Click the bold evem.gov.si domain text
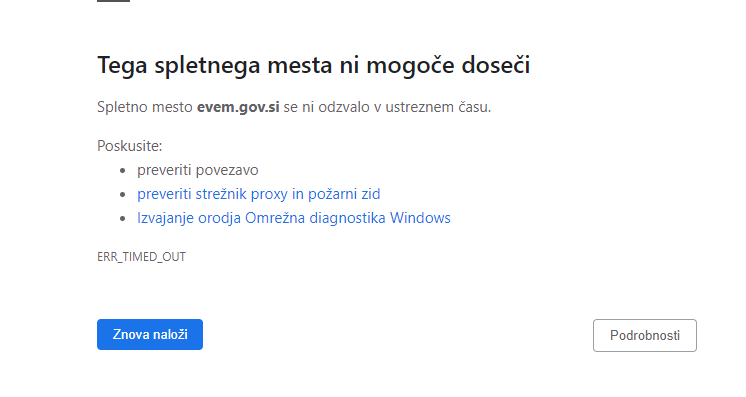Viewport: 746px width, 397px height. 238,107
